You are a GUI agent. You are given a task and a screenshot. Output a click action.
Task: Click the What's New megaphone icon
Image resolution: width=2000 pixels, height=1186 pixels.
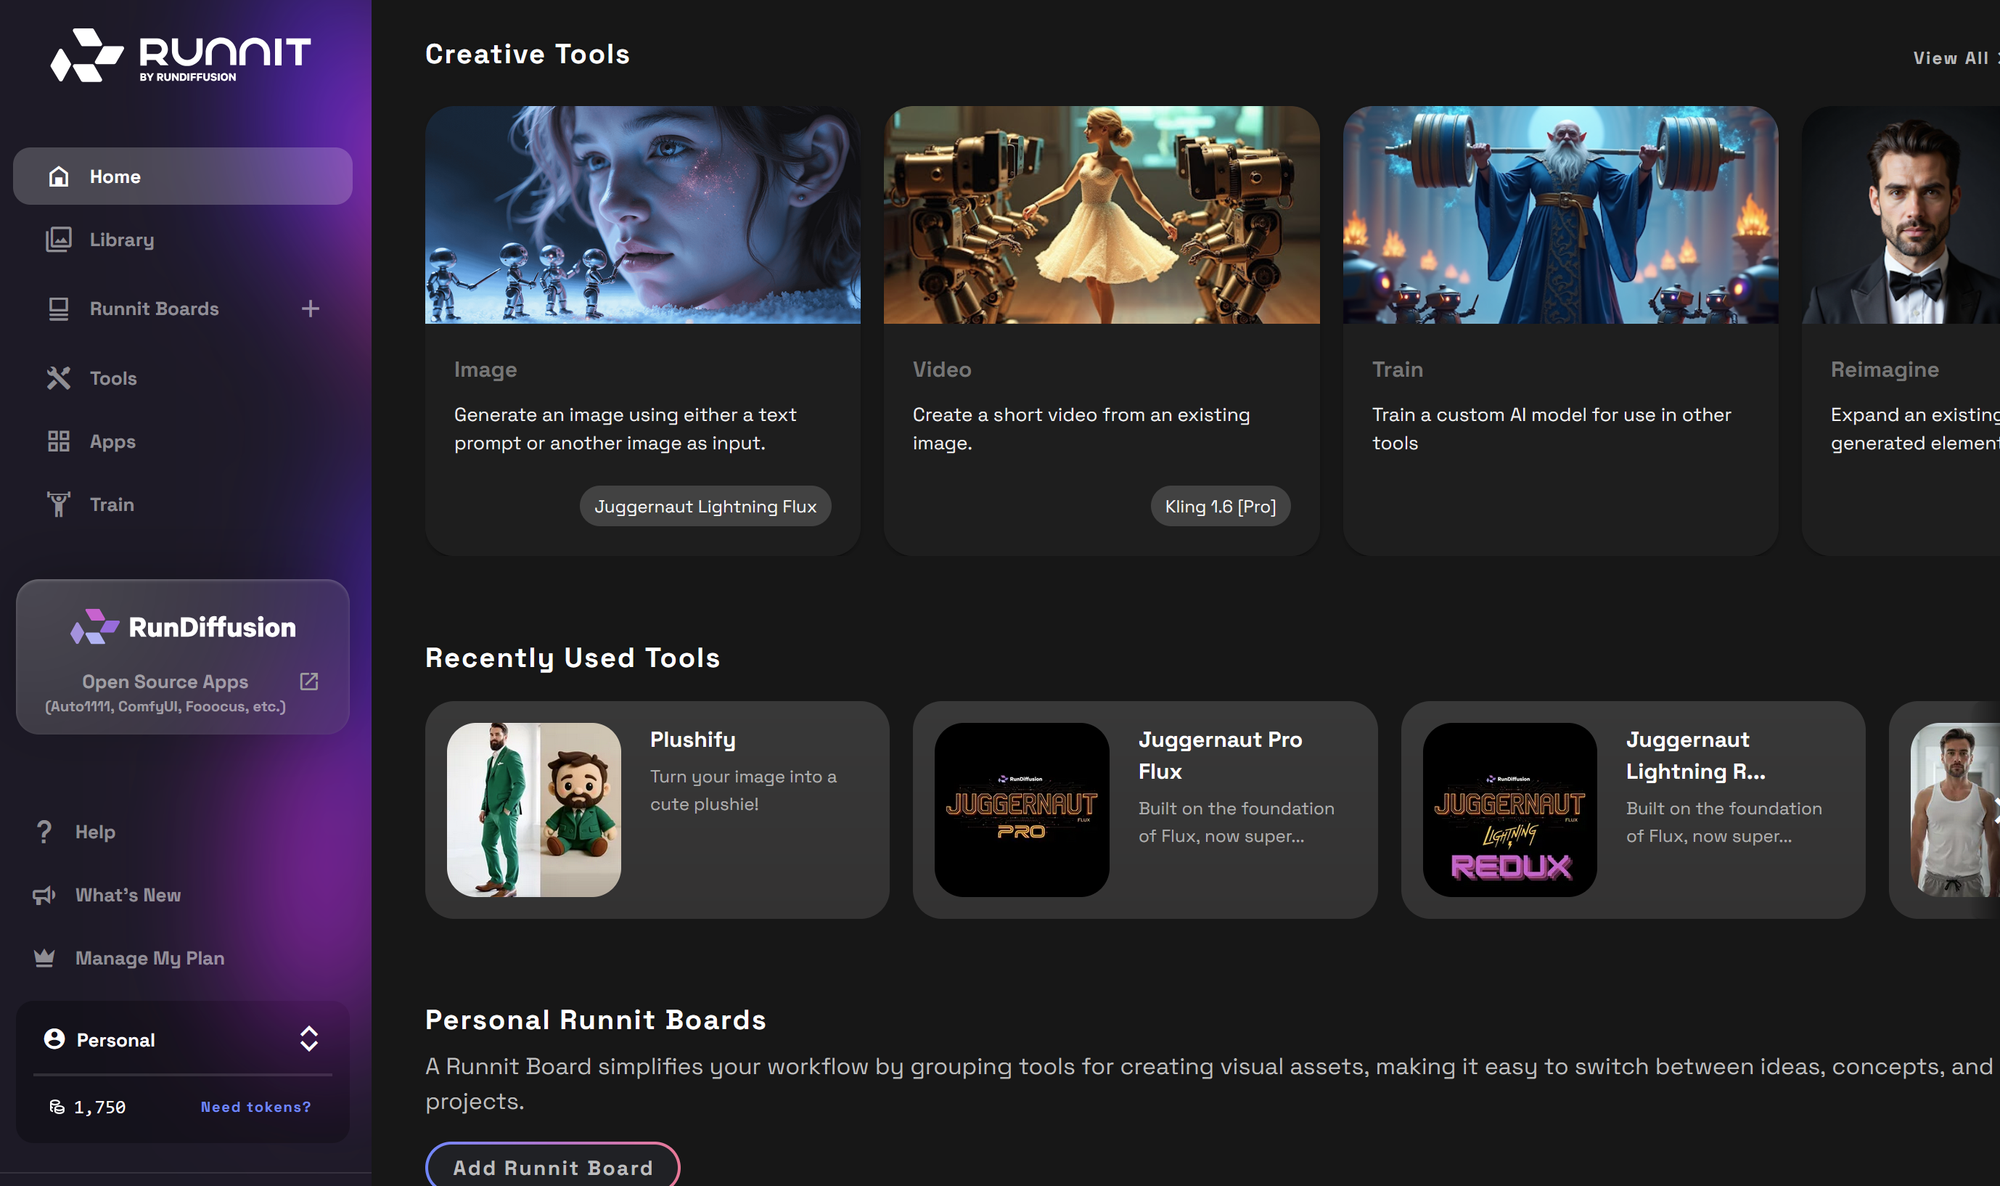[44, 895]
